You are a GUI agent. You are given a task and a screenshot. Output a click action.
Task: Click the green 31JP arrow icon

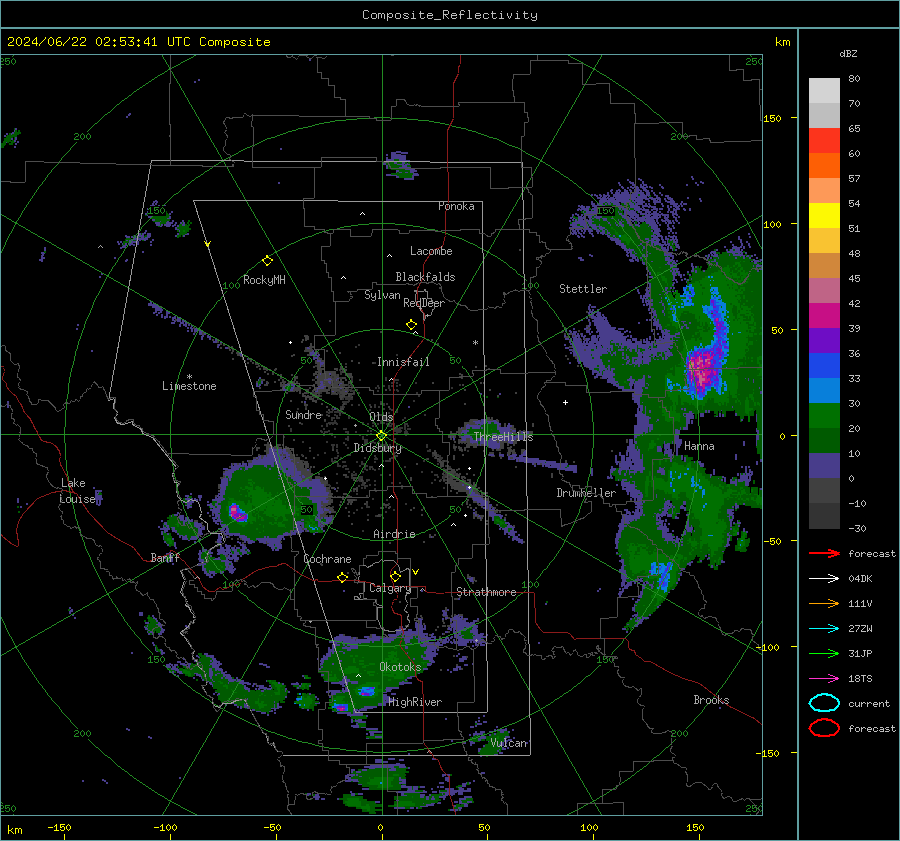824,653
